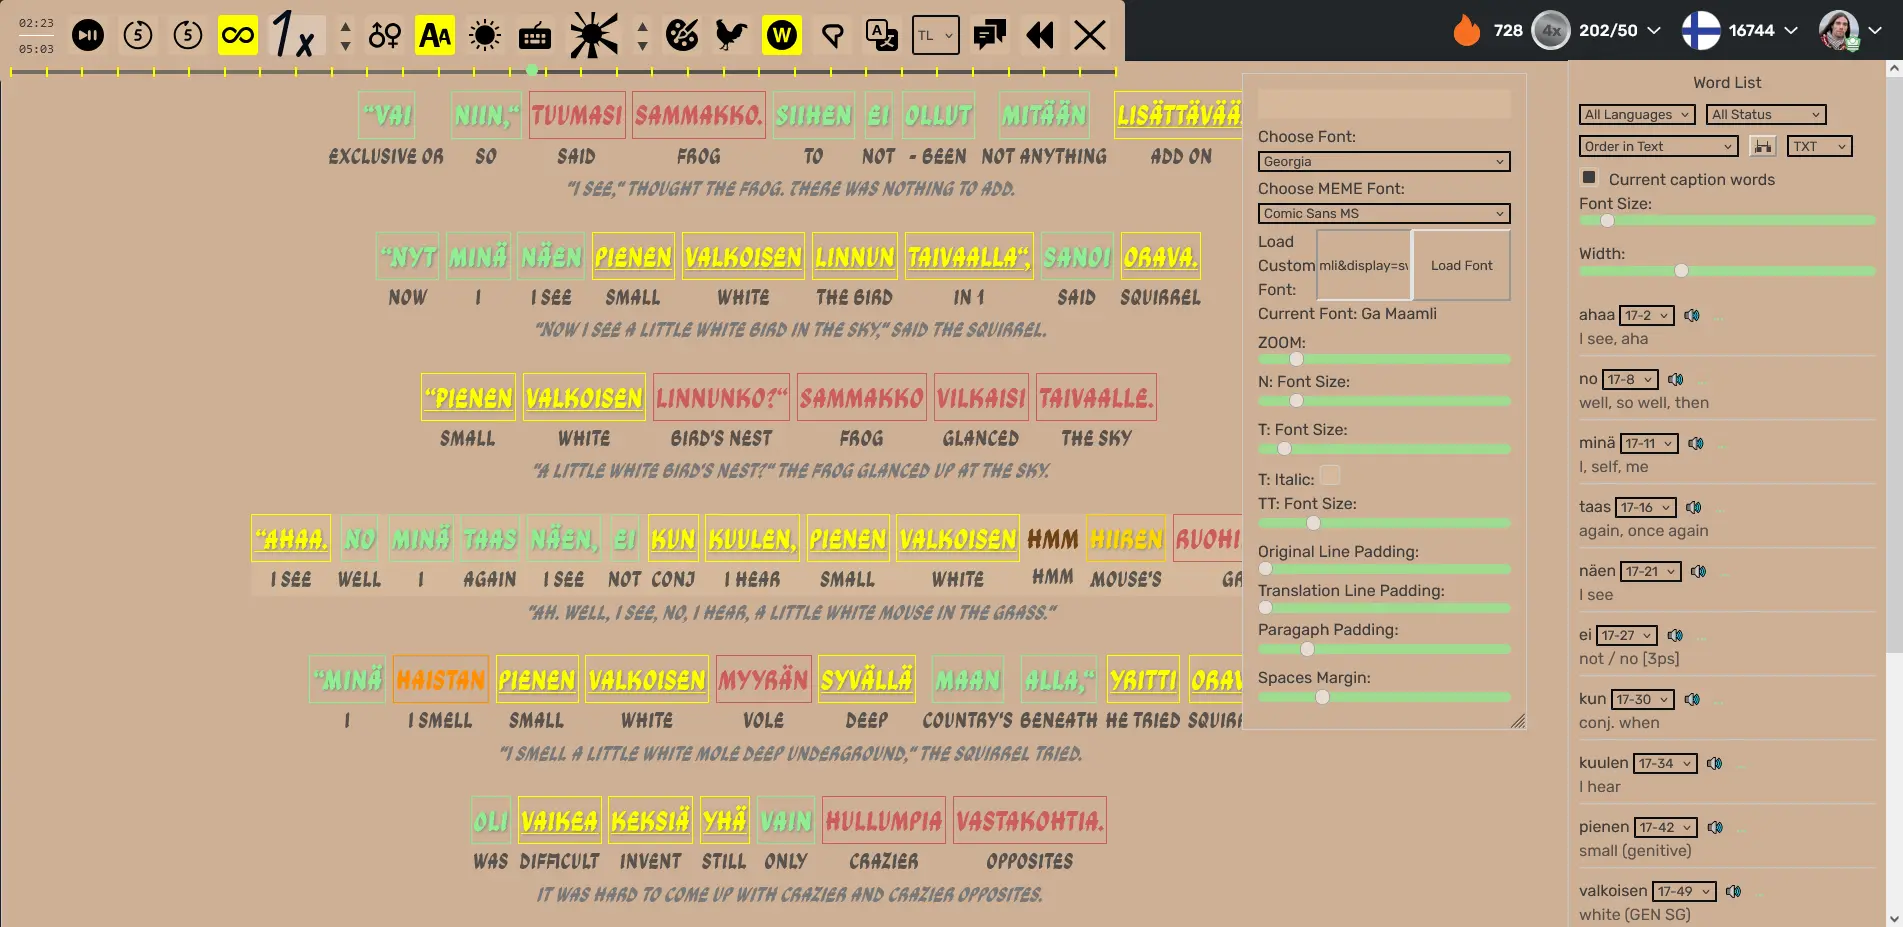Click the 1x playback speed indicator
Screen dimensions: 1903x927
coord(294,36)
